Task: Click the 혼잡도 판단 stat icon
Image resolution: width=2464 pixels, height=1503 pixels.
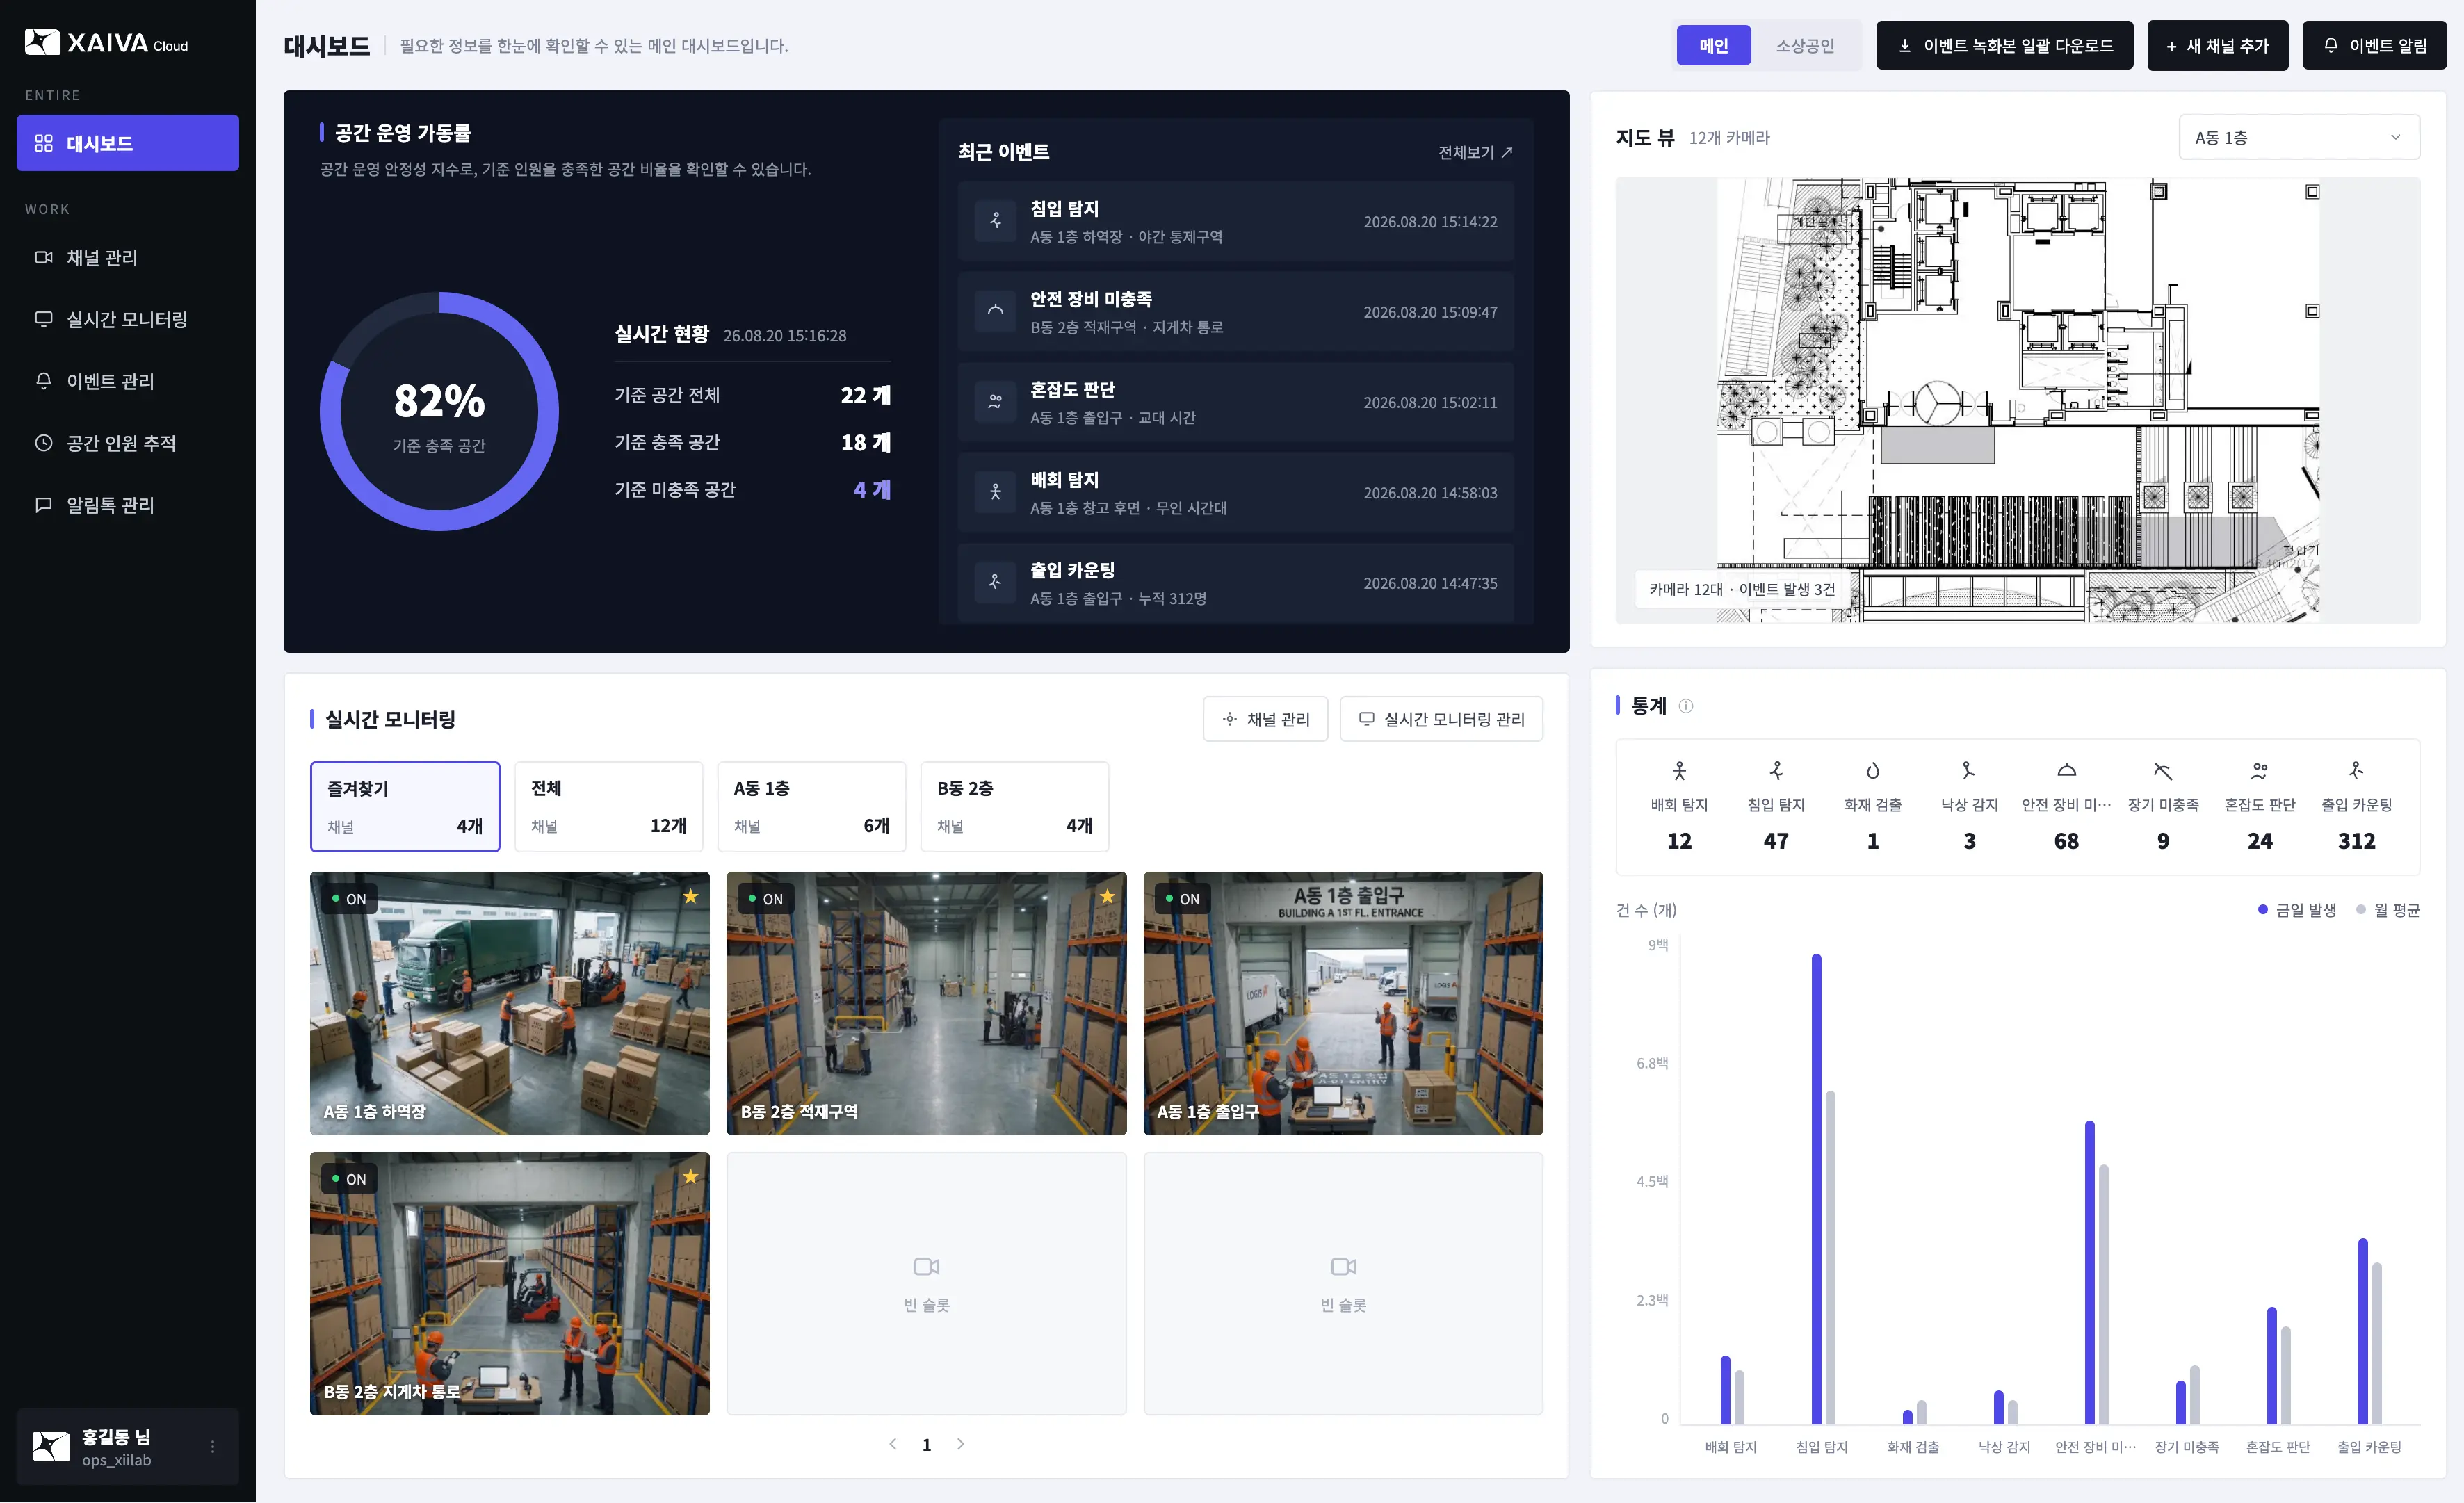Action: (x=2260, y=771)
